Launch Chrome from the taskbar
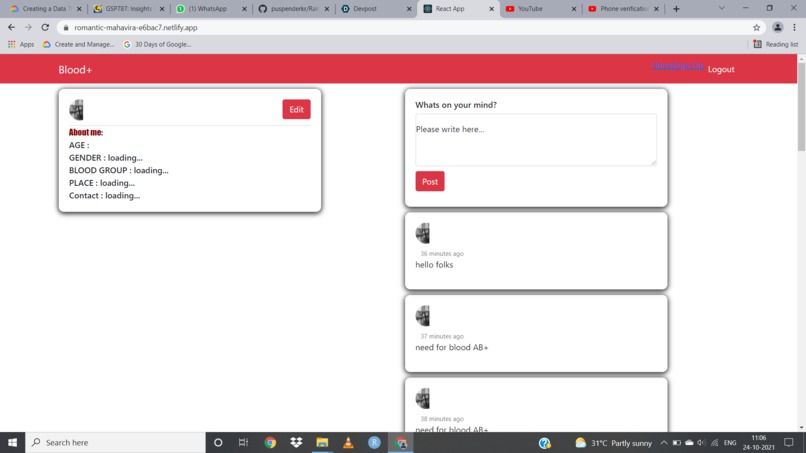 (270, 442)
